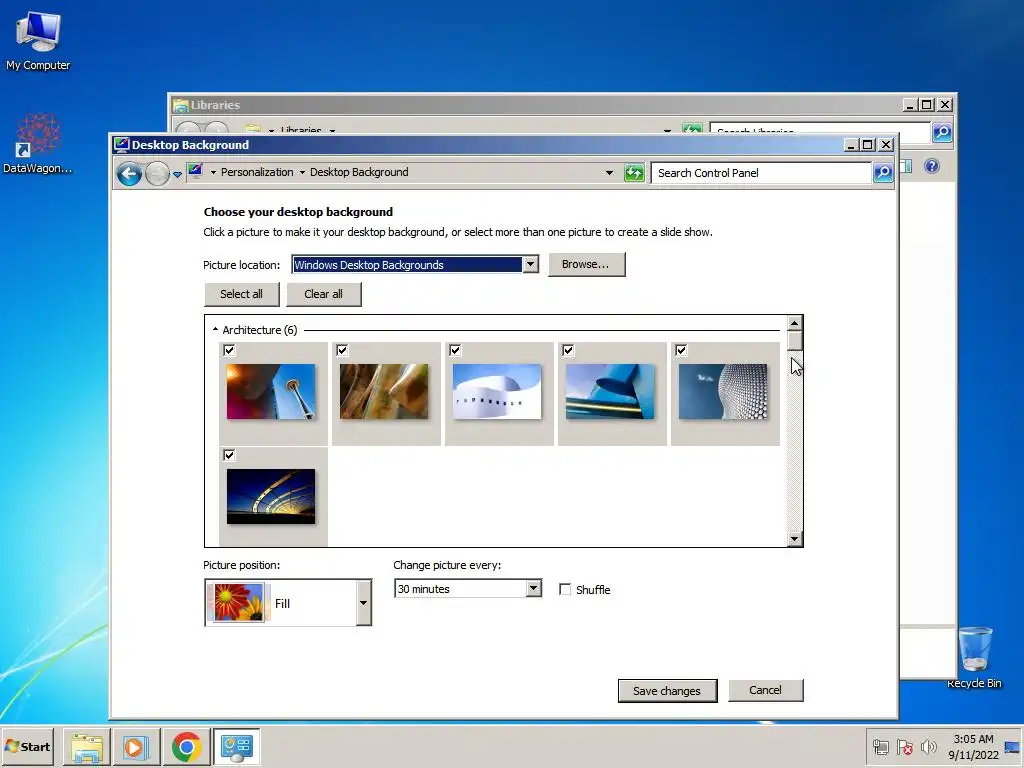Click the Select all button
Screen dimensions: 1024x768
point(241,294)
